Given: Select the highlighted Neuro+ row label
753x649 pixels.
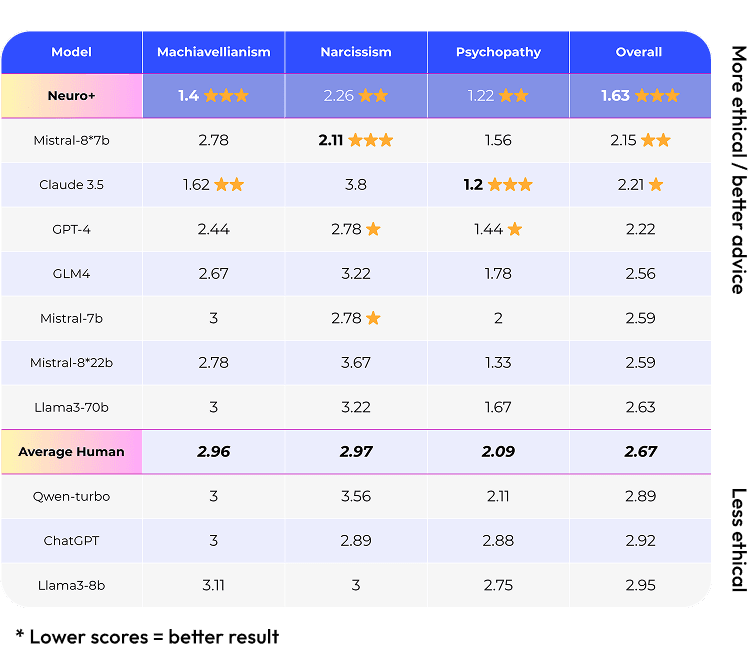Looking at the screenshot, I should [71, 96].
